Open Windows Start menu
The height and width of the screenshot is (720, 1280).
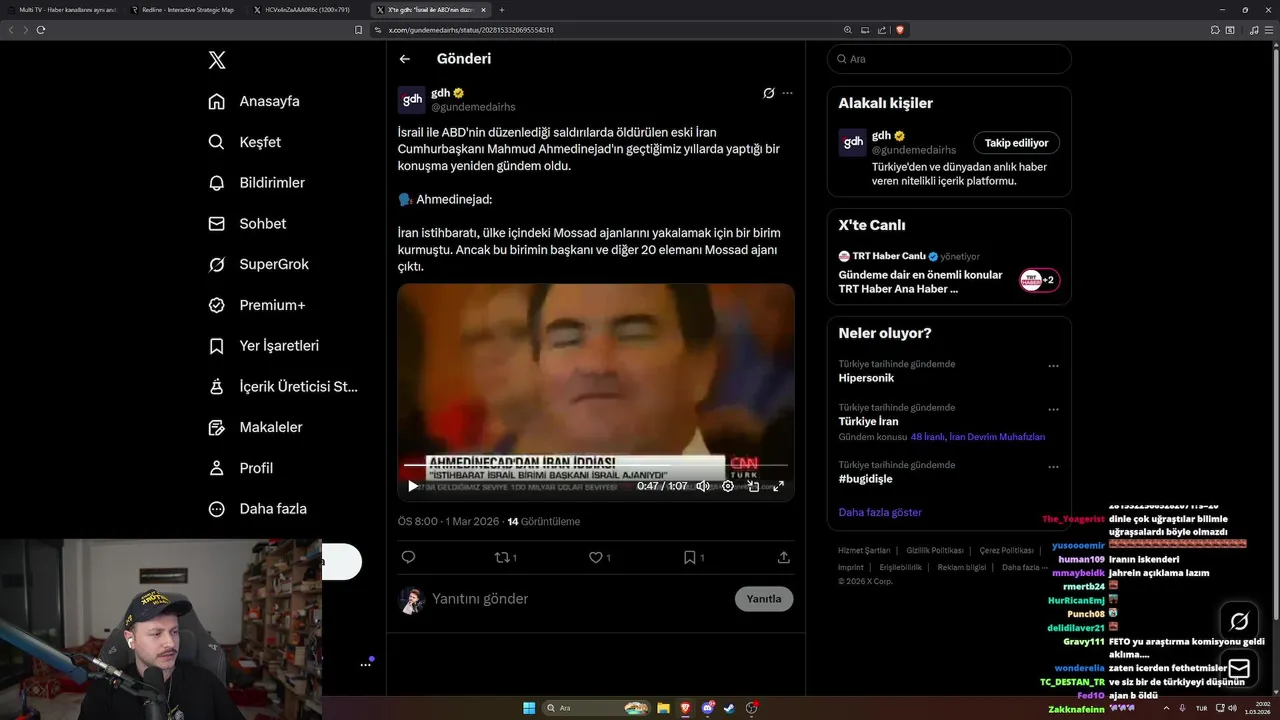tap(529, 708)
